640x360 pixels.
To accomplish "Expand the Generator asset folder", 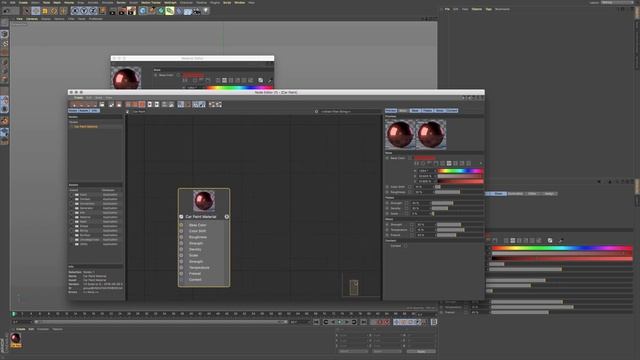I will (x=72, y=208).
